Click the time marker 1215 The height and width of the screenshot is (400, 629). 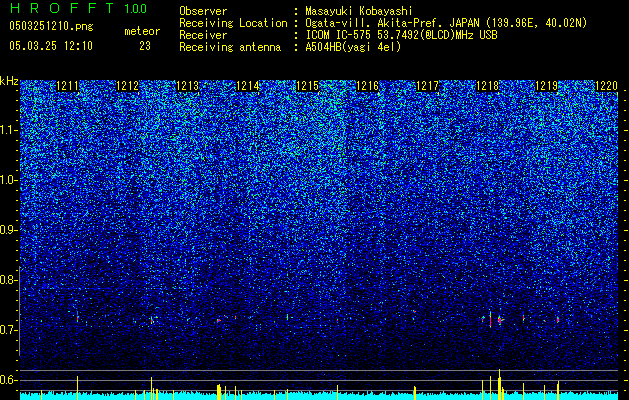coord(307,86)
